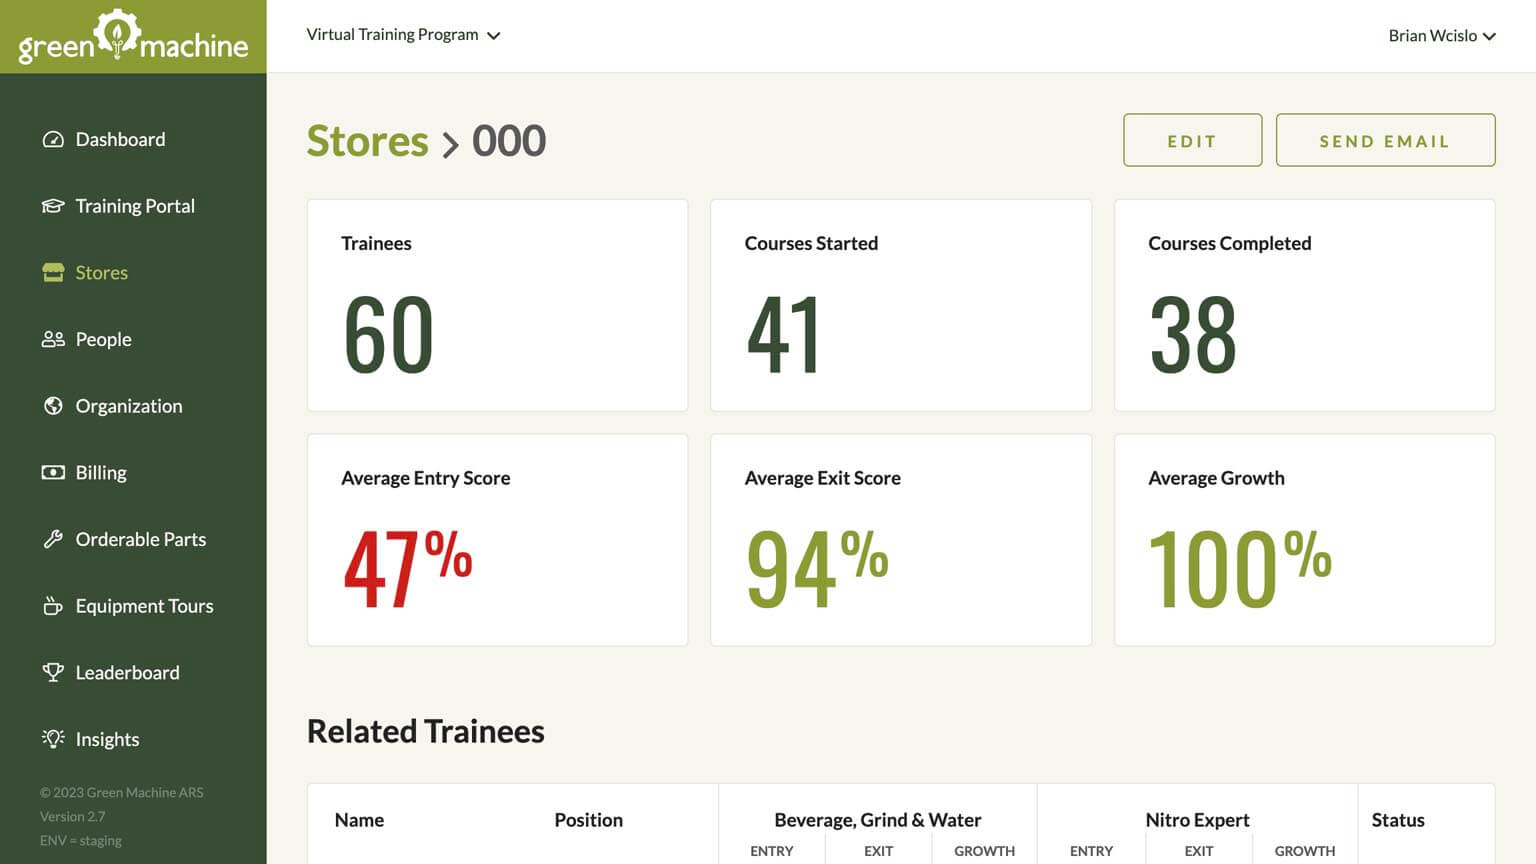Click the EDIT button

[x=1192, y=140]
